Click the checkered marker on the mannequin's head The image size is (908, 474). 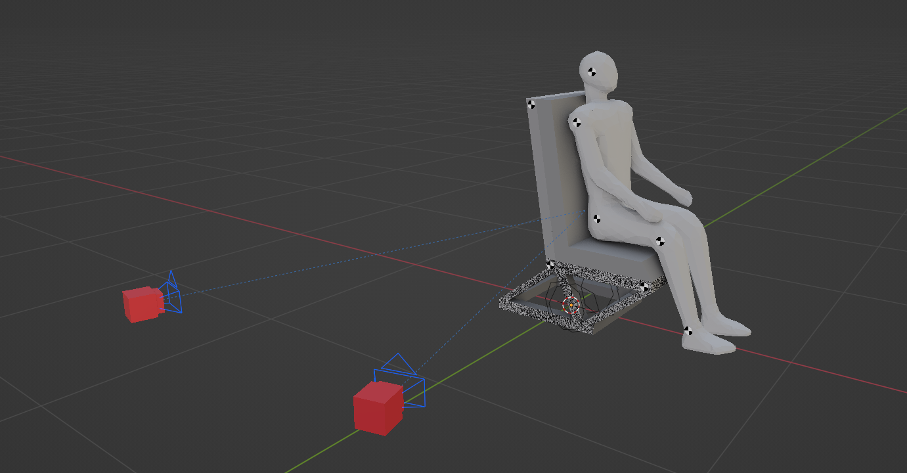click(x=591, y=72)
